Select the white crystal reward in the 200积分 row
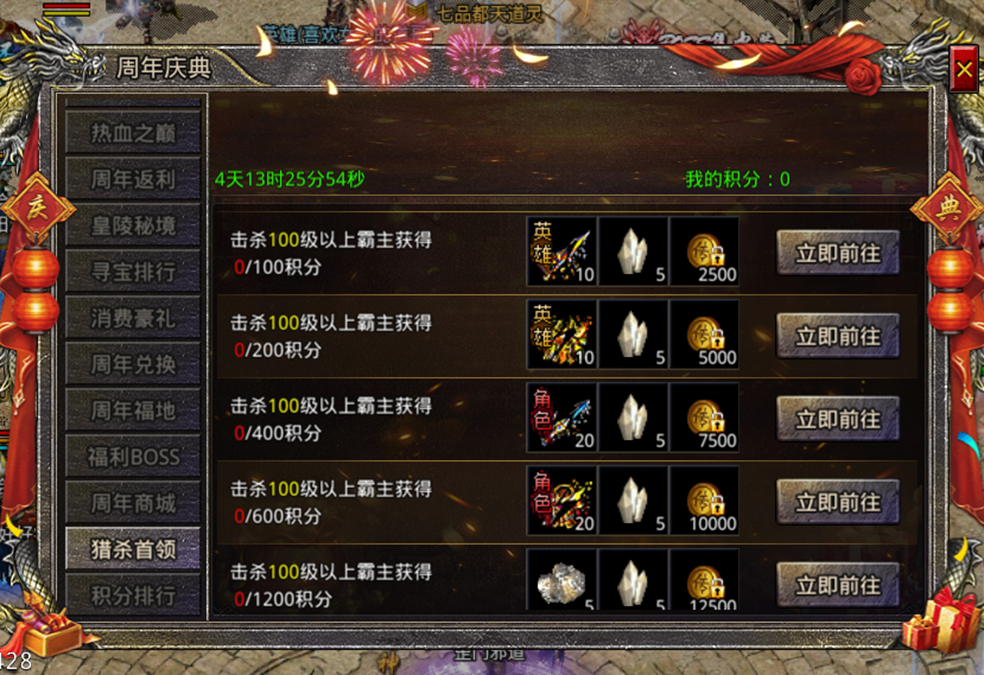984x675 pixels. click(633, 334)
